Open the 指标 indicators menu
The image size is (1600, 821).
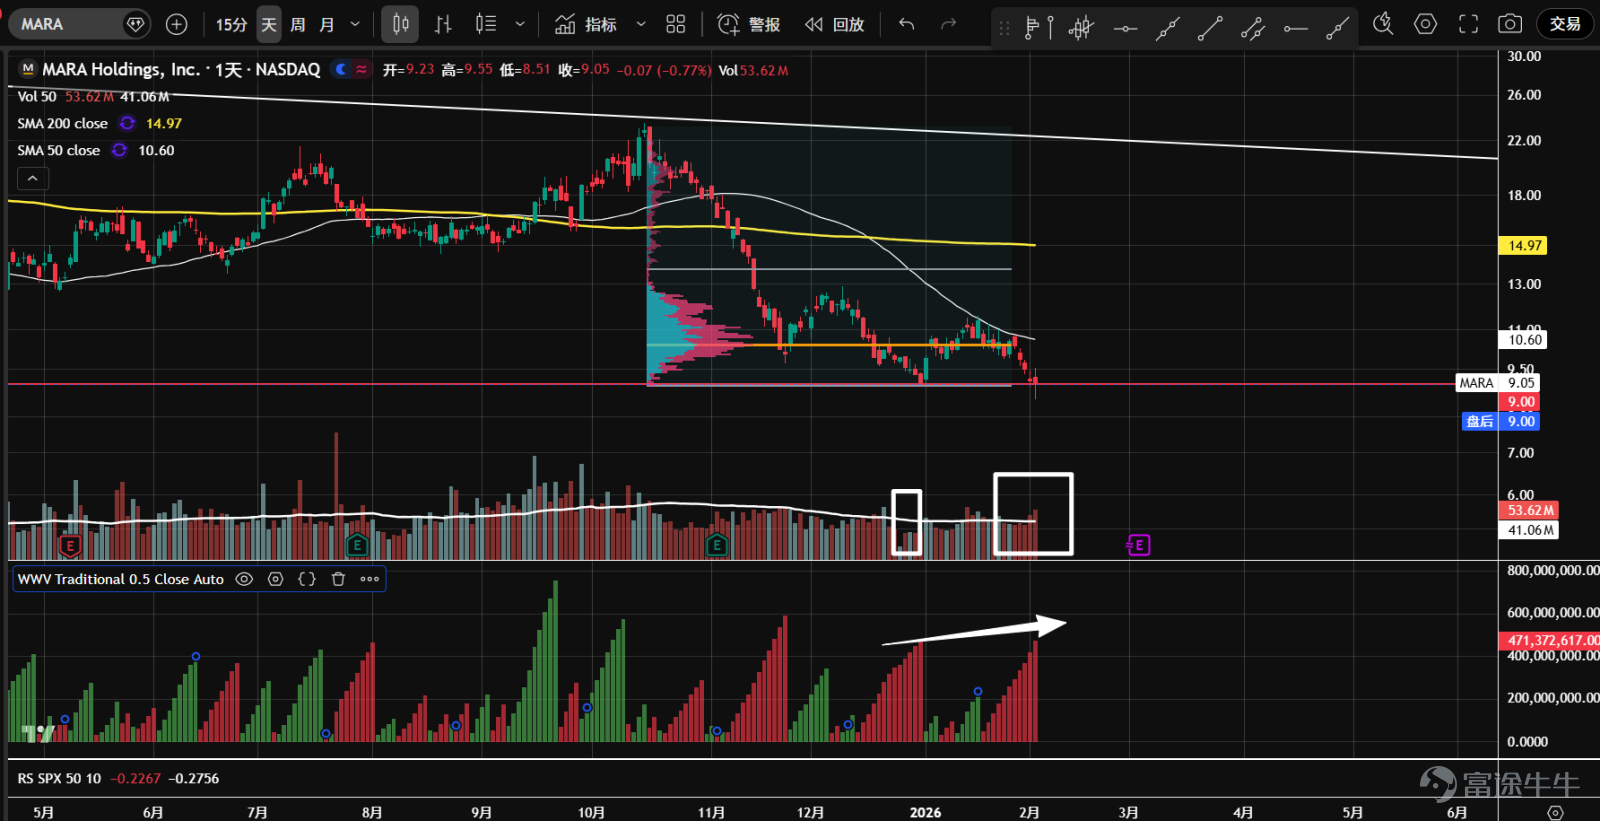(x=586, y=24)
